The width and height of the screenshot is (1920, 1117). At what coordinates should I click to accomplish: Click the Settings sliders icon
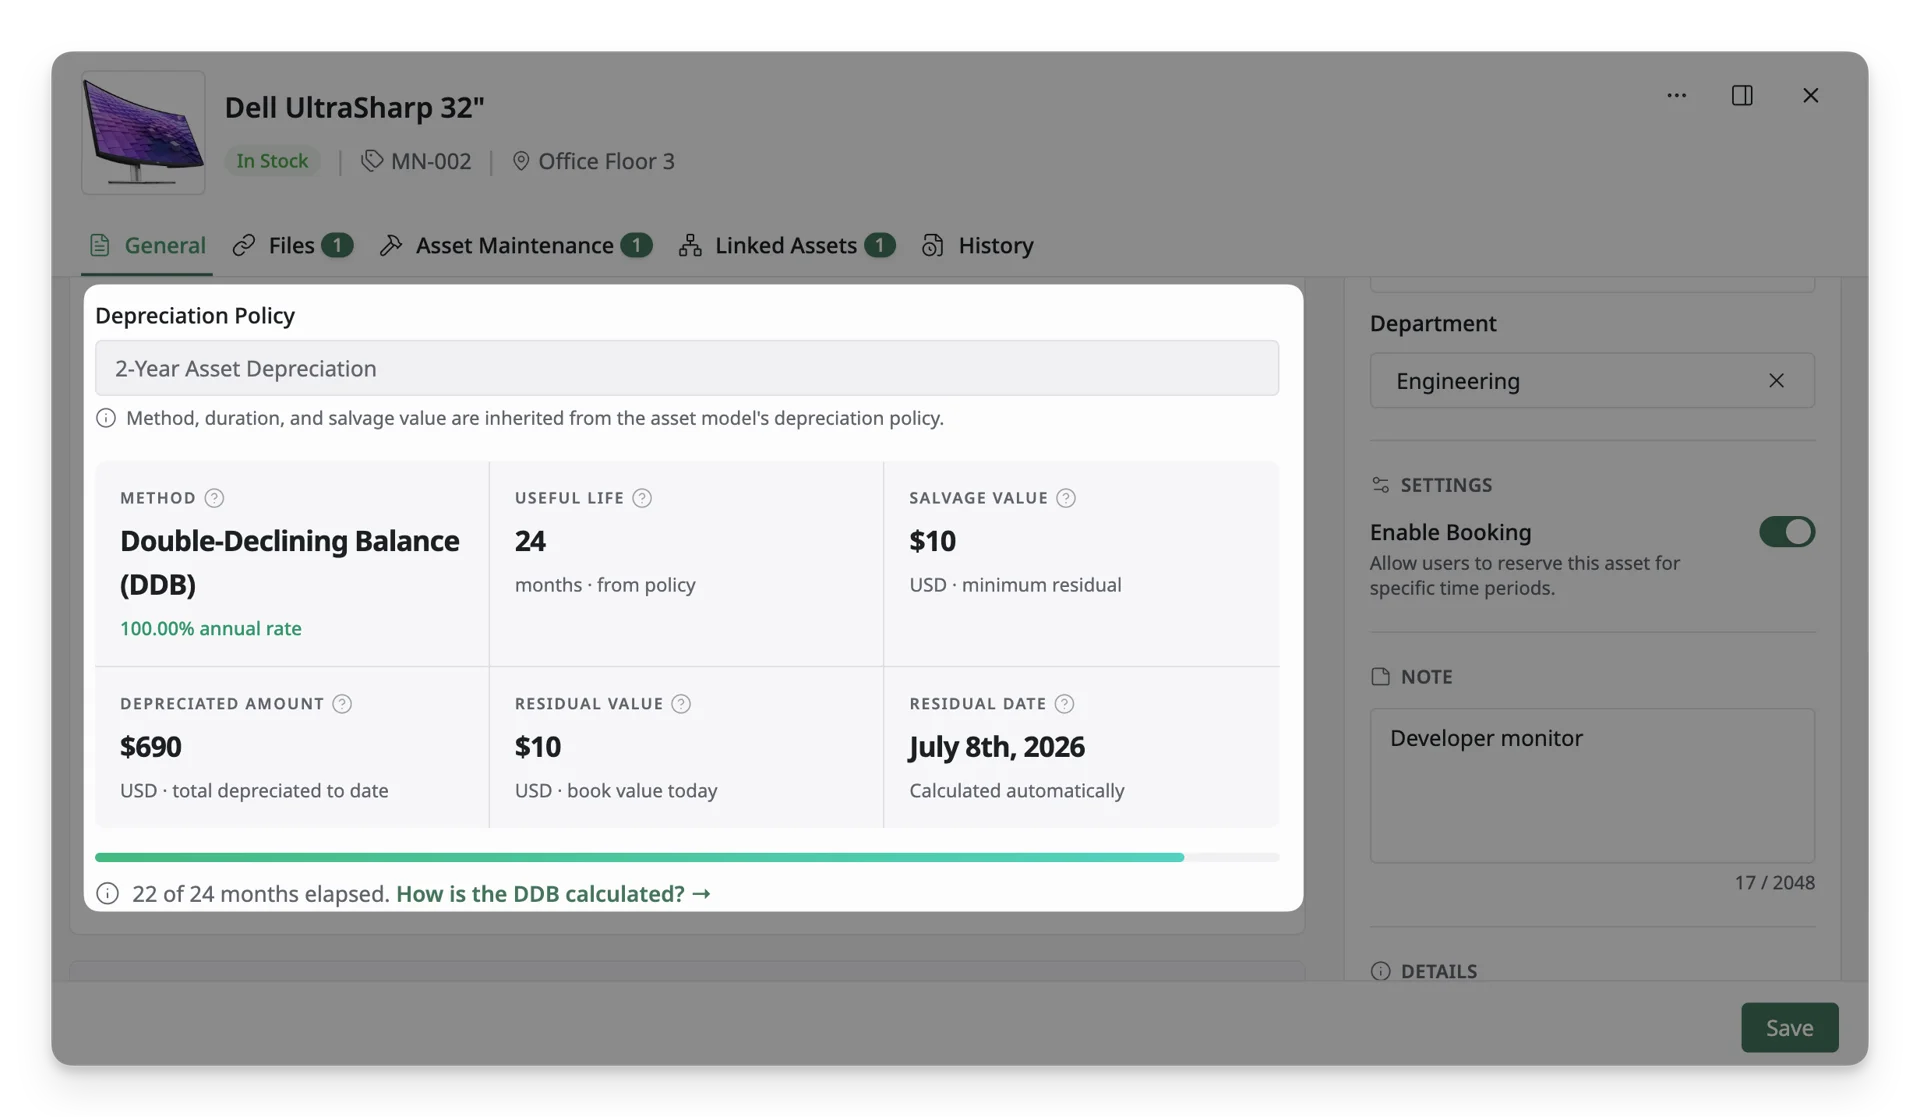pos(1381,485)
